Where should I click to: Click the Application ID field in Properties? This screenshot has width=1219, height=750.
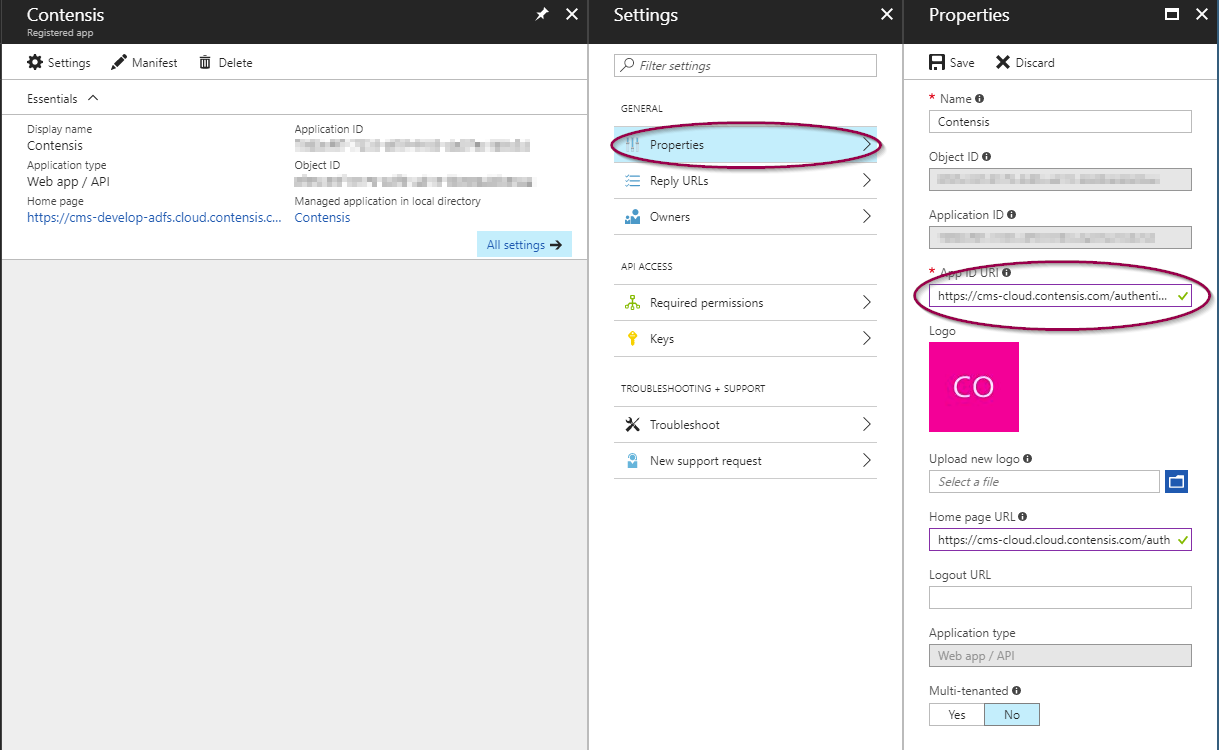[1060, 238]
